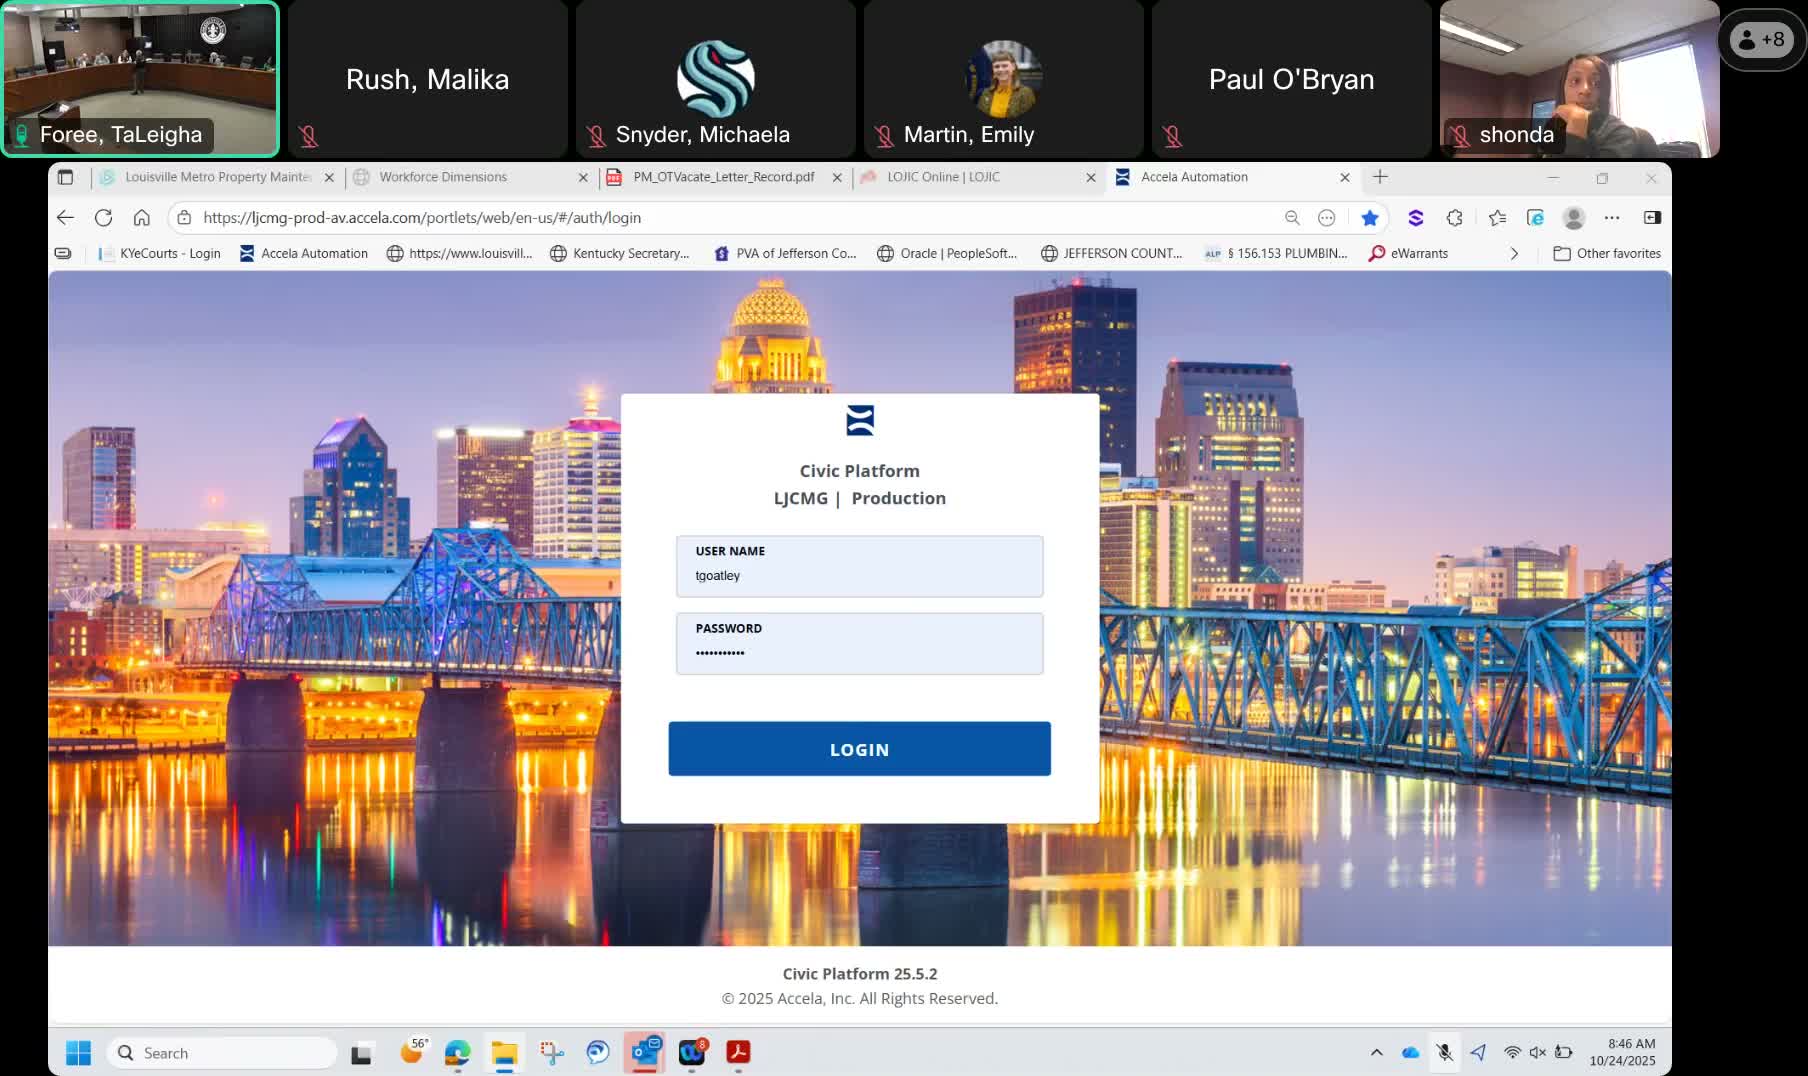
Task: Open KYeCourts - Login bookmark
Action: pos(159,253)
